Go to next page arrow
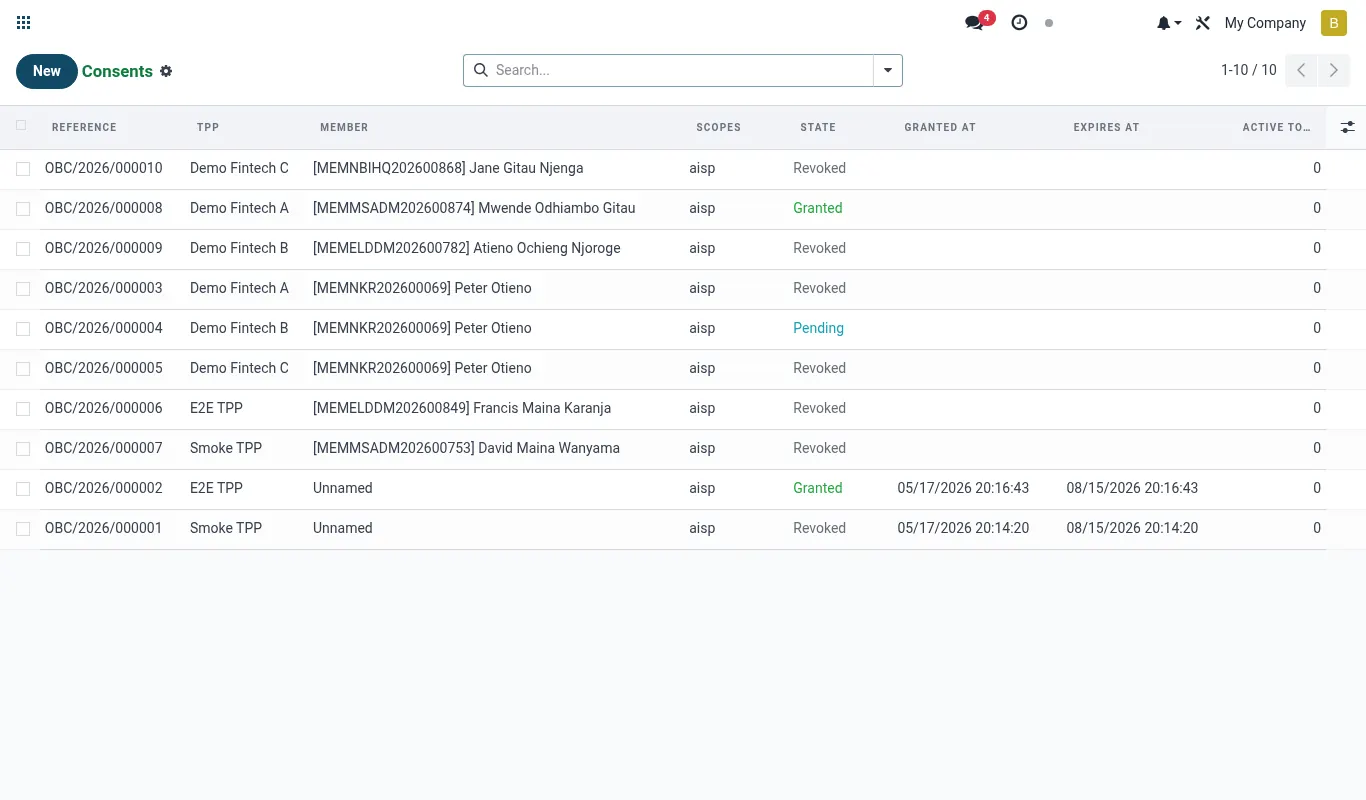 point(1333,70)
